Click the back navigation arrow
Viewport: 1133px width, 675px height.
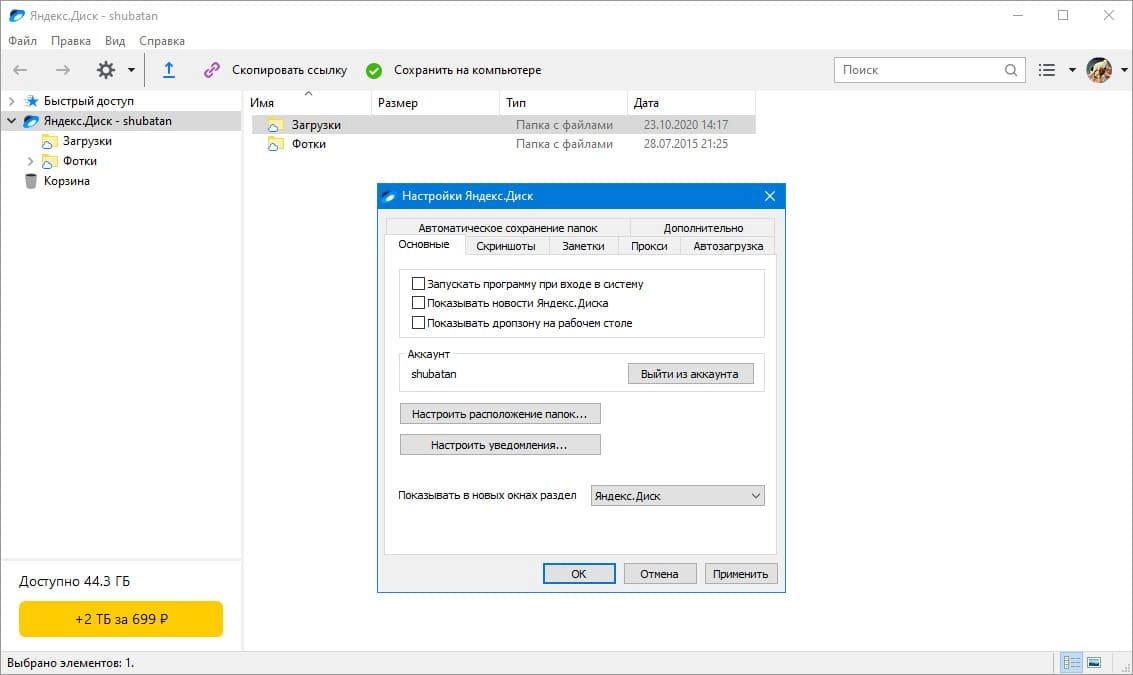(x=20, y=70)
